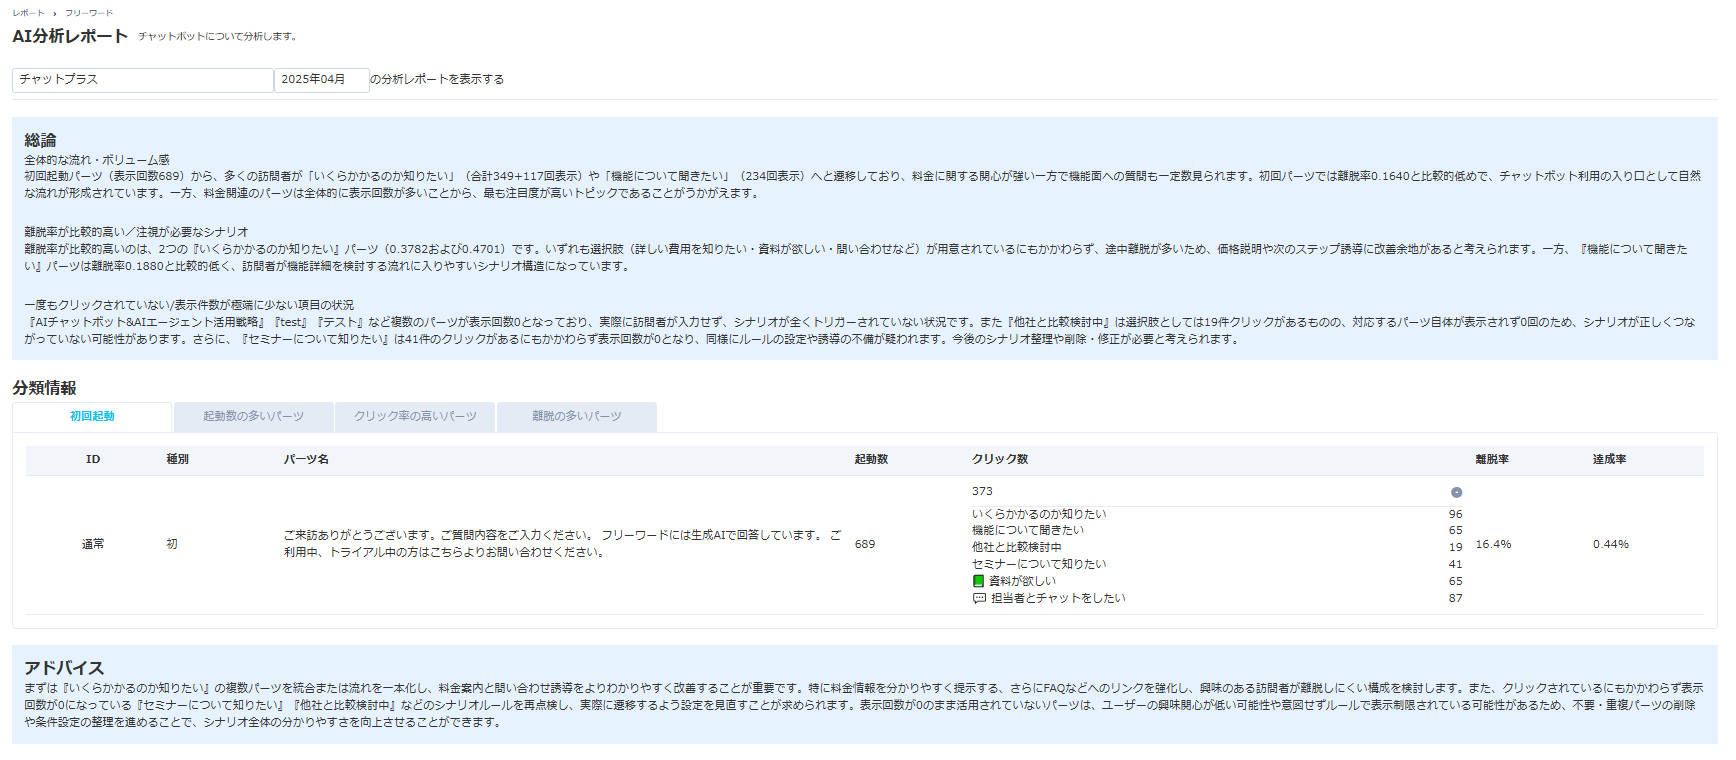
Task: Open the 2025年04月 month picker
Action: [321, 80]
